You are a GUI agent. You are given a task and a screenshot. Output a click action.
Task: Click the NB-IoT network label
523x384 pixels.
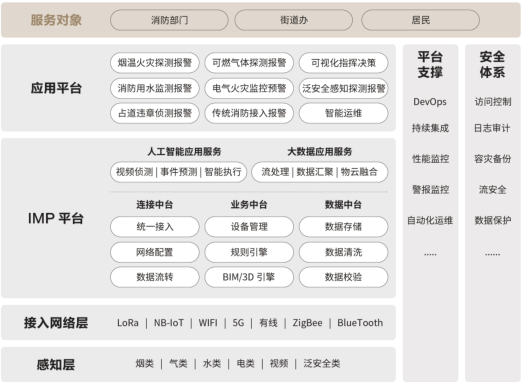[x=169, y=323]
